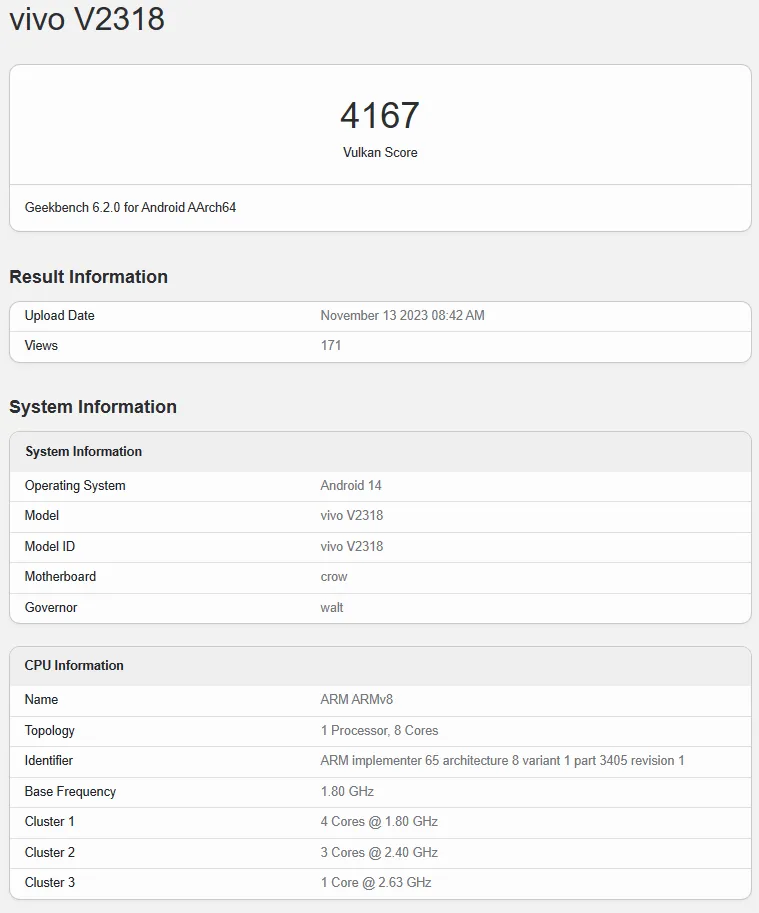Click the Operating System label
The height and width of the screenshot is (913, 759).
point(75,486)
